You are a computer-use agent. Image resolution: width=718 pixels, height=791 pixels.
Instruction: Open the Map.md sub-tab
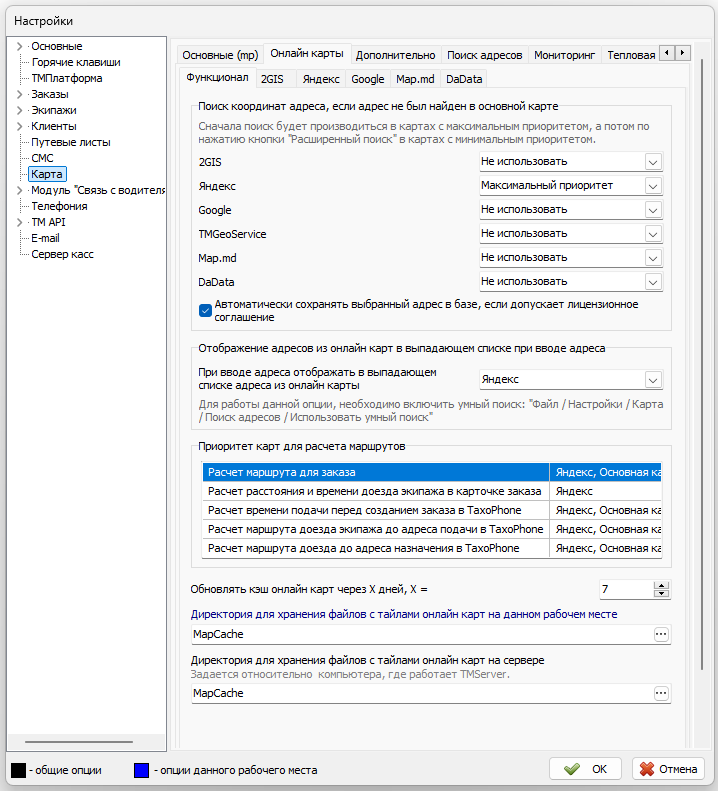pos(415,79)
